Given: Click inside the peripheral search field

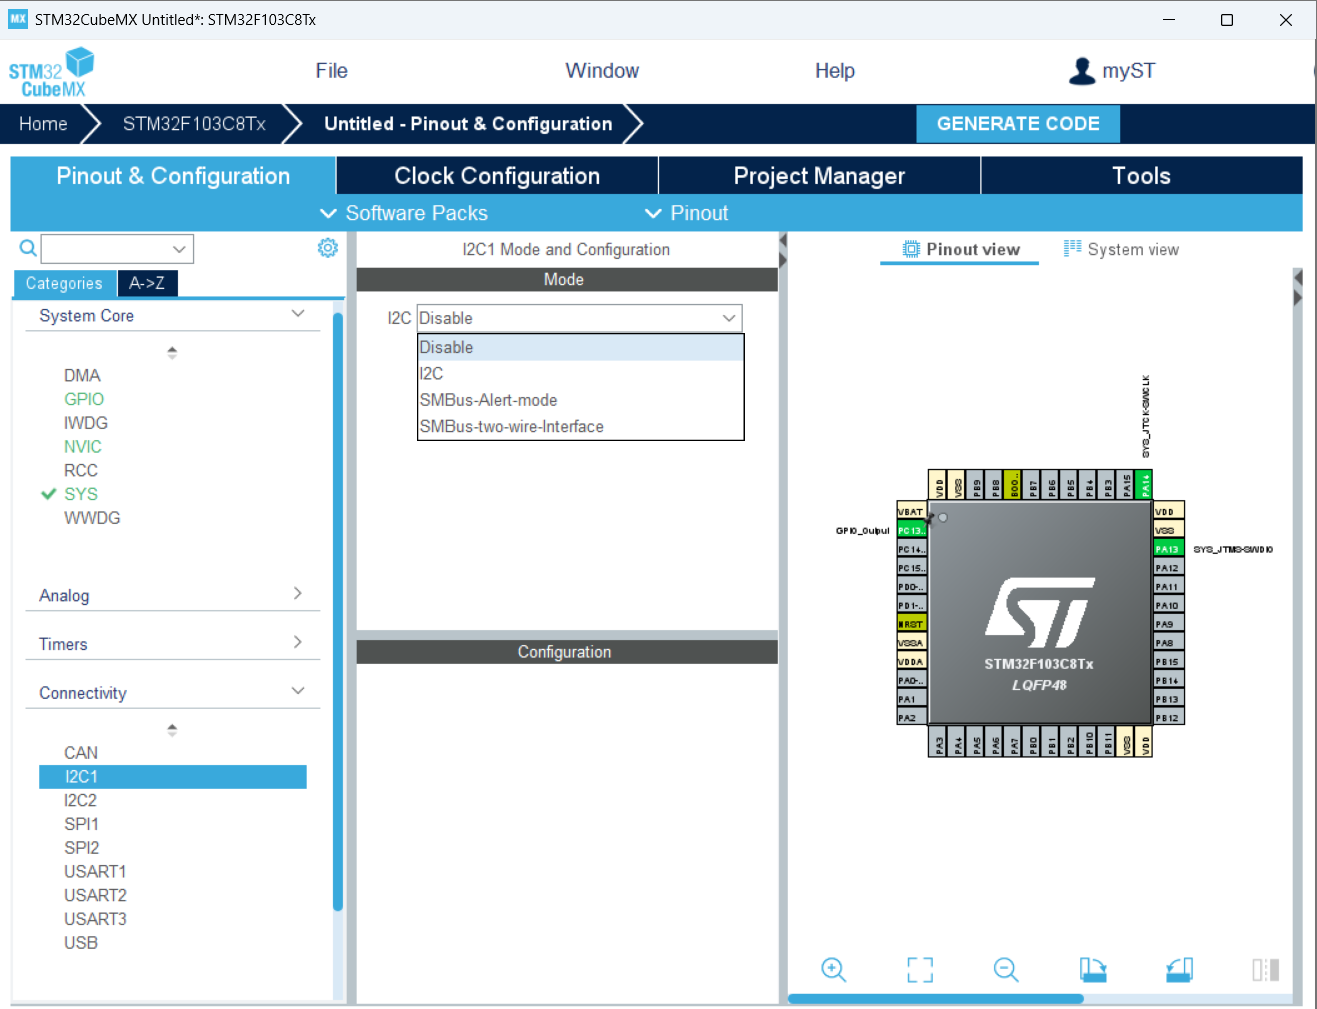Looking at the screenshot, I should pos(105,249).
